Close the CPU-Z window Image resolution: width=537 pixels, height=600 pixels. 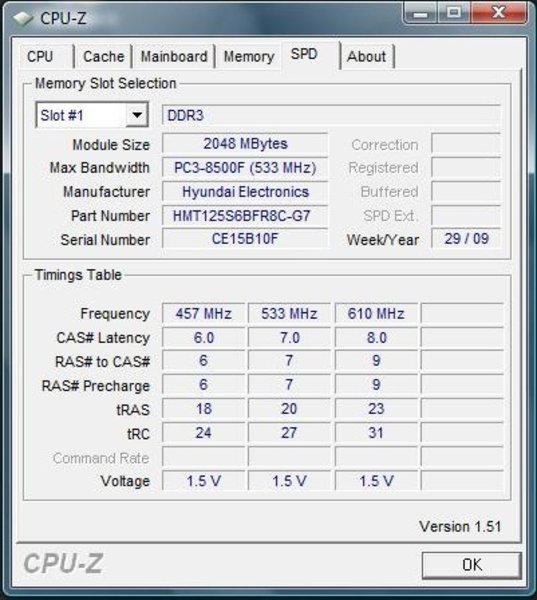tap(499, 13)
